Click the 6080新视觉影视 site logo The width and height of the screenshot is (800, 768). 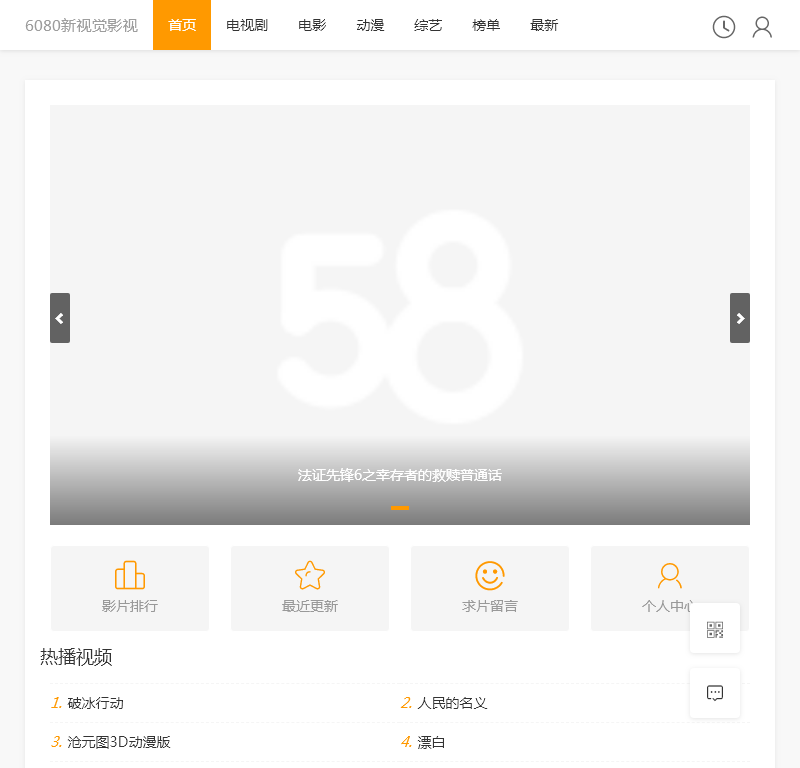pos(82,25)
